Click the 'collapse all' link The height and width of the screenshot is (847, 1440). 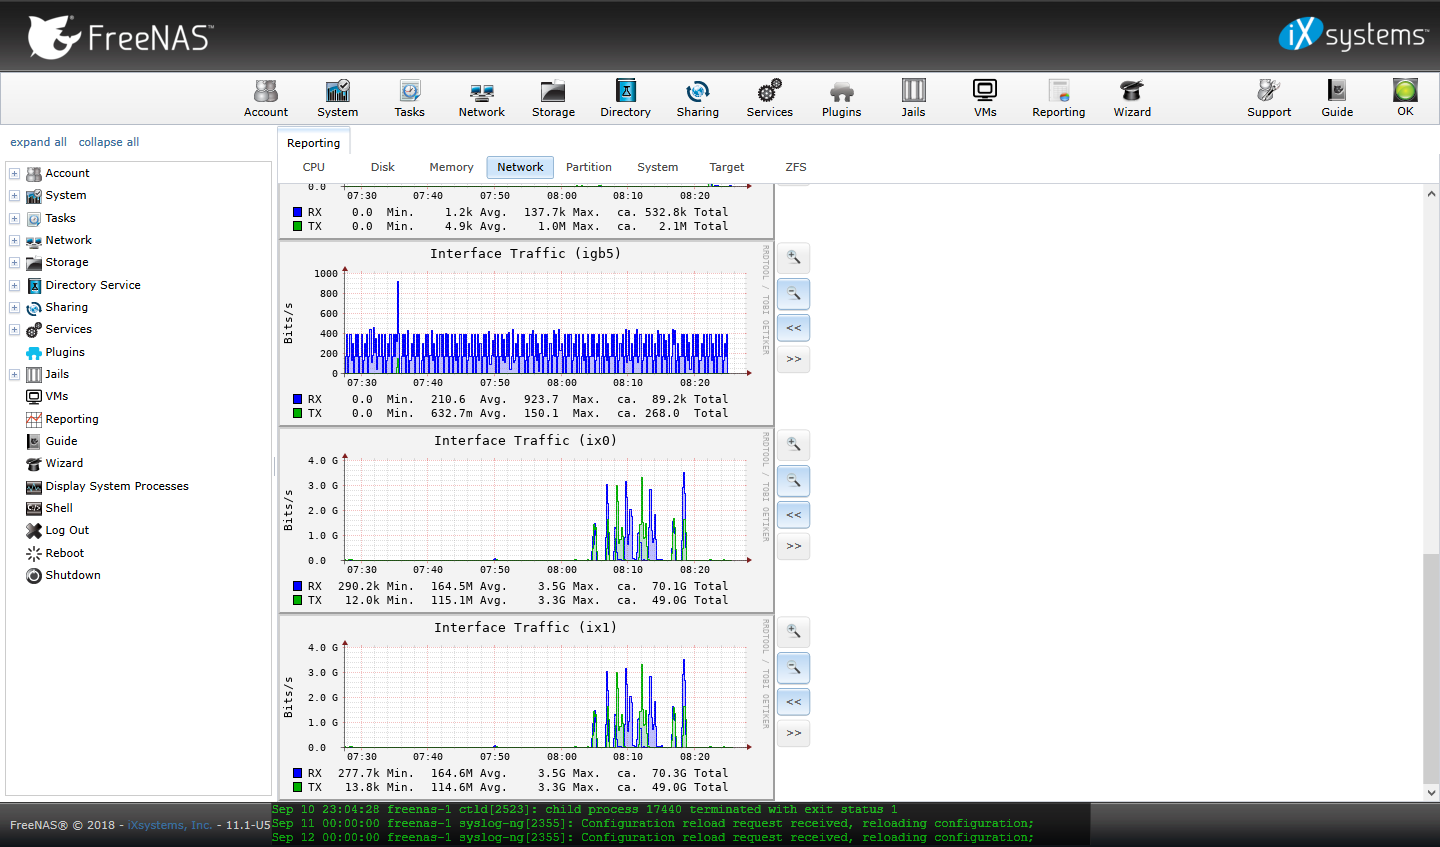109,142
